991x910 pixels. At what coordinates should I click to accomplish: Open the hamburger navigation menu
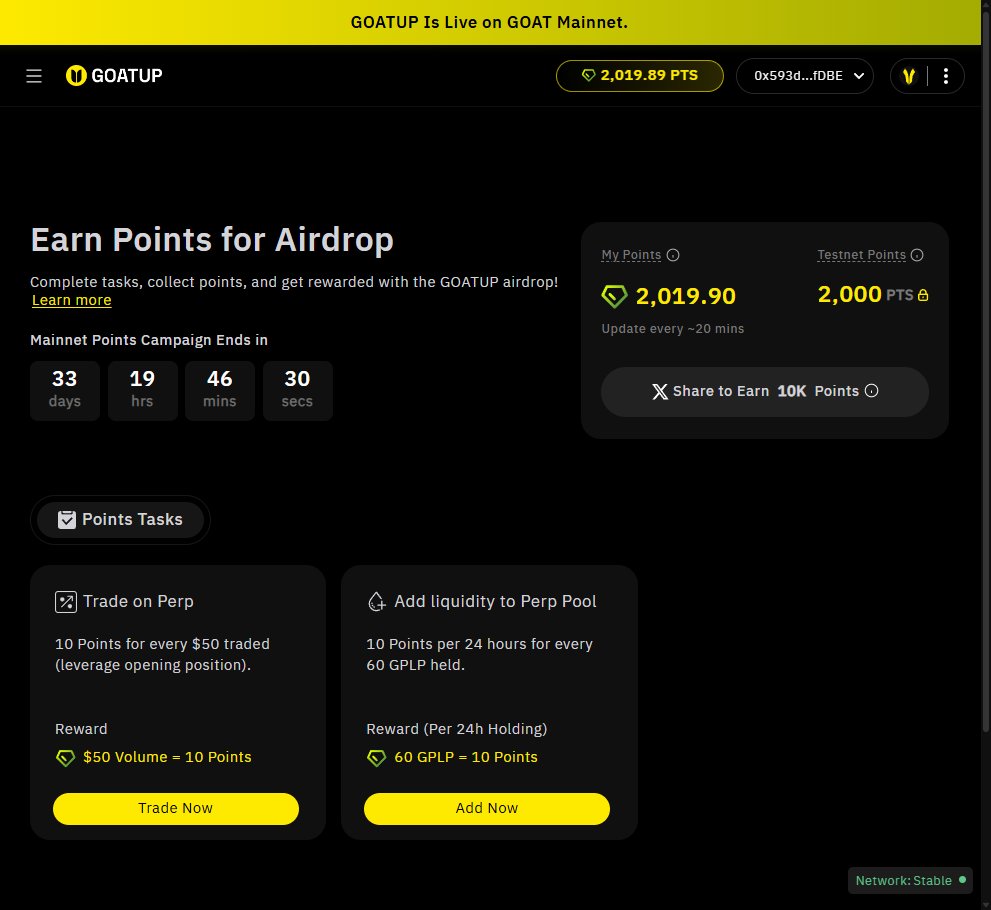click(x=34, y=76)
